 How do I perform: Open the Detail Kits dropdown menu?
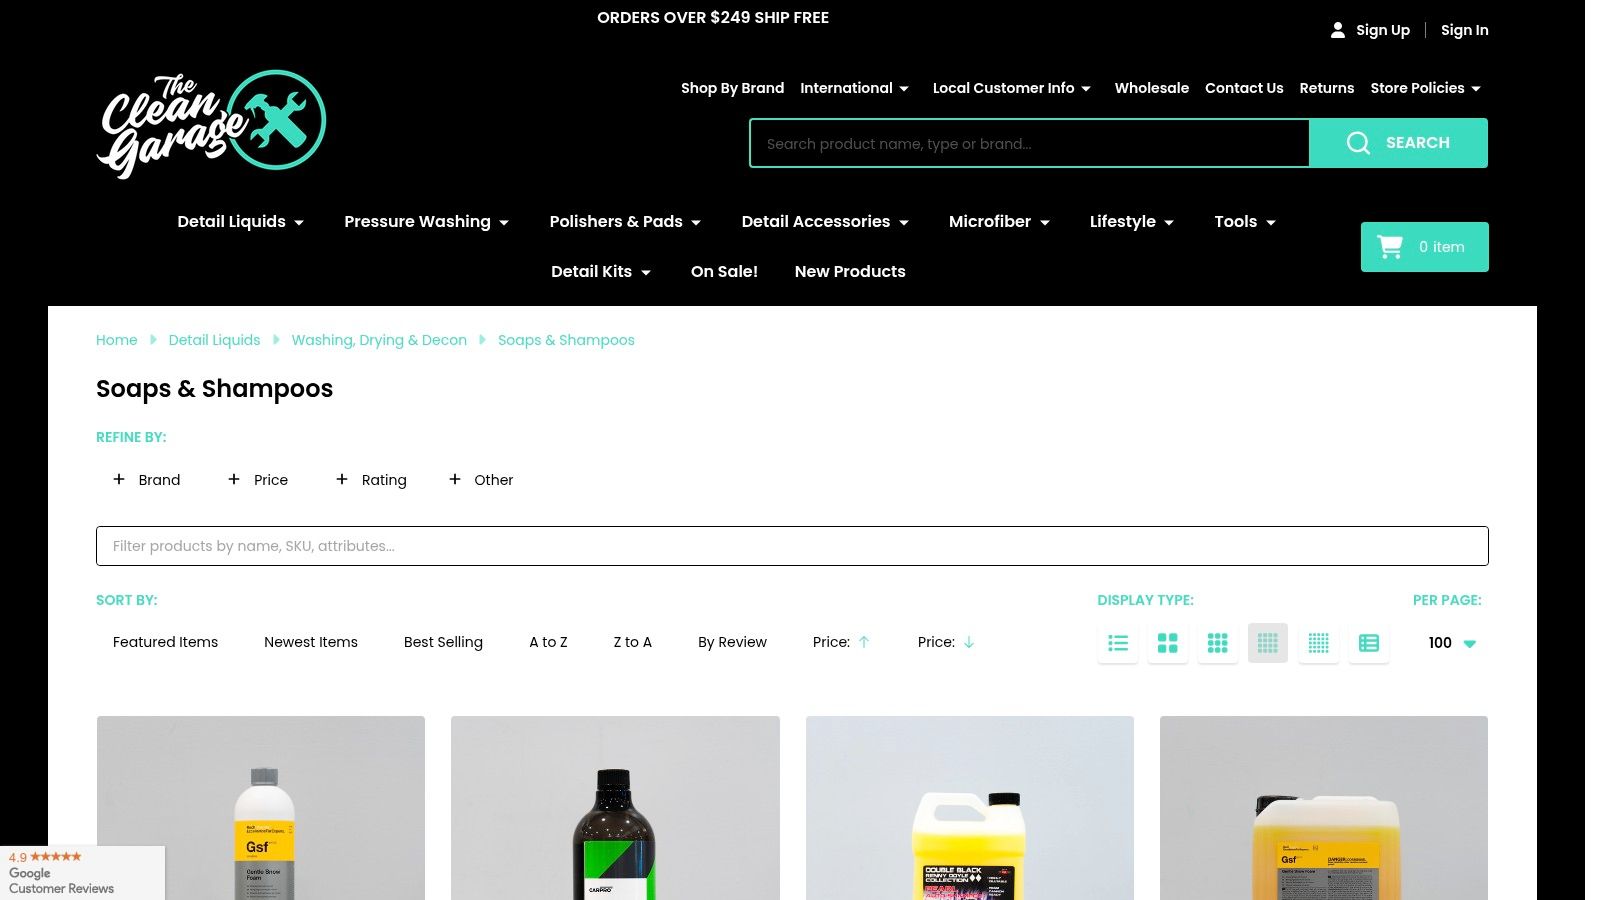601,272
